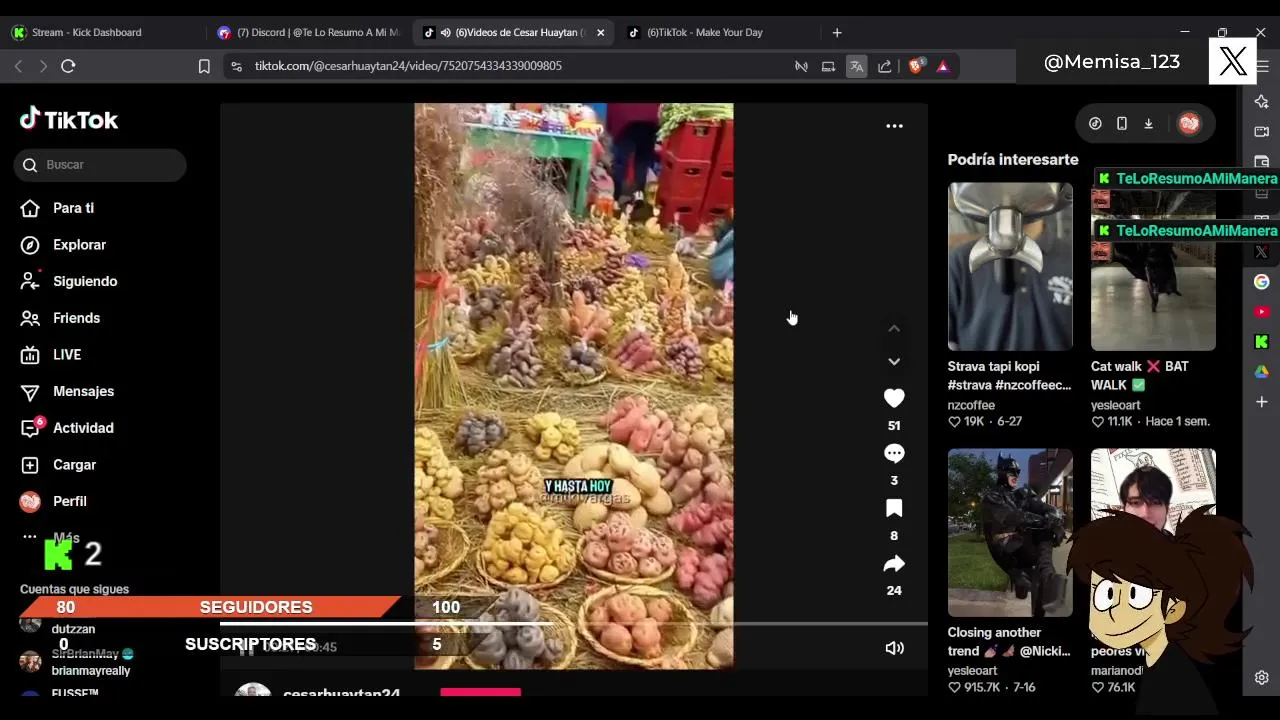The image size is (1280, 720).
Task: Open the Cat walk BAT WALK title
Action: (1140, 375)
